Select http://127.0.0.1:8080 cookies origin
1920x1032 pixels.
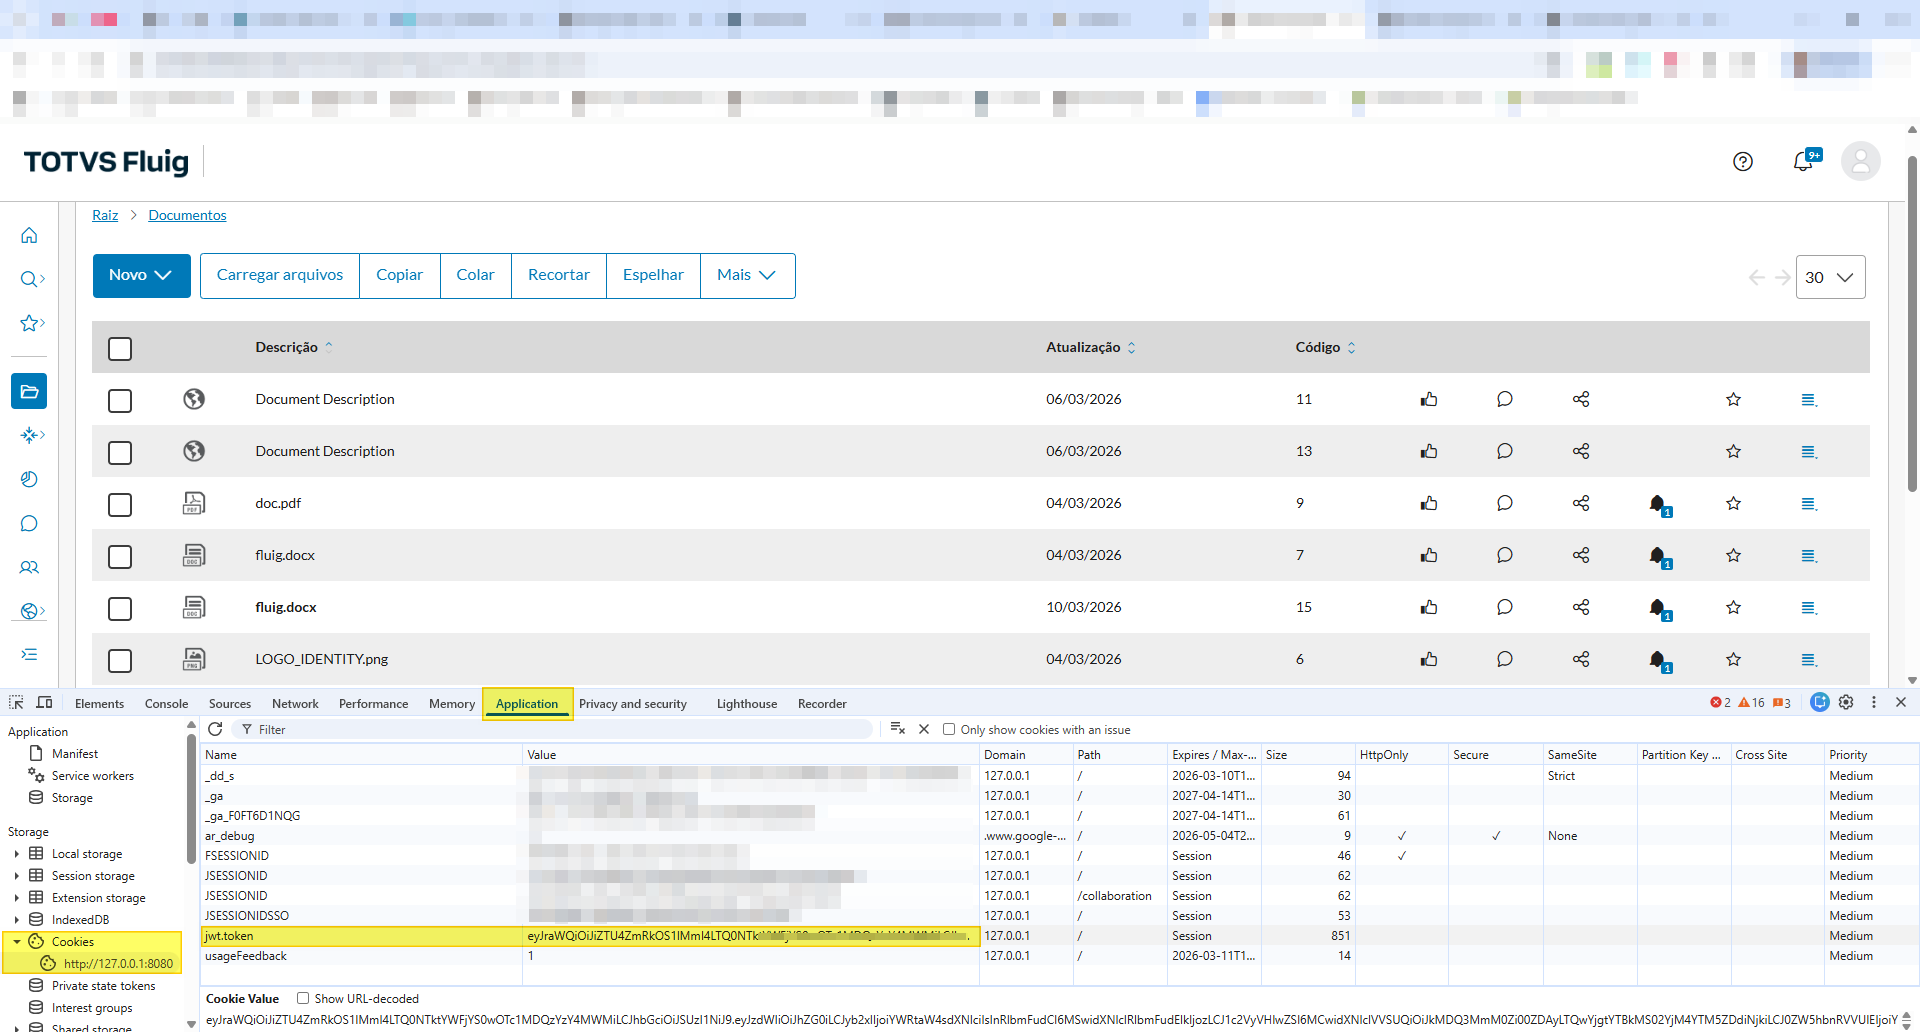118,964
